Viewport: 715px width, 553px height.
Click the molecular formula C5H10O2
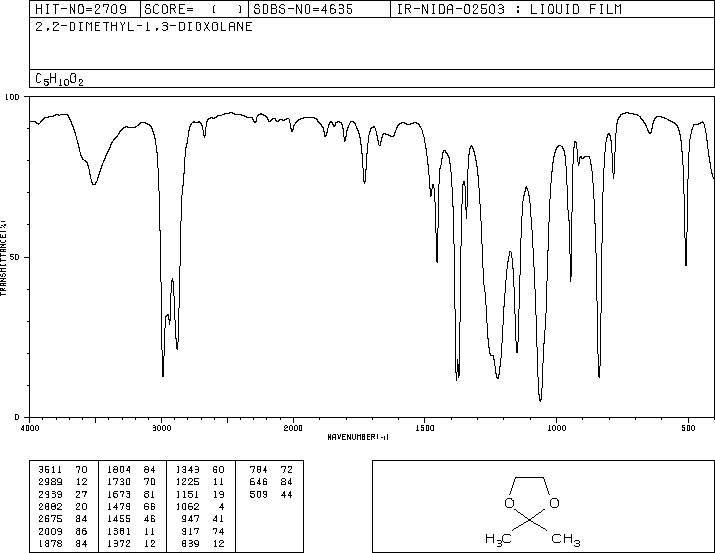[59, 80]
